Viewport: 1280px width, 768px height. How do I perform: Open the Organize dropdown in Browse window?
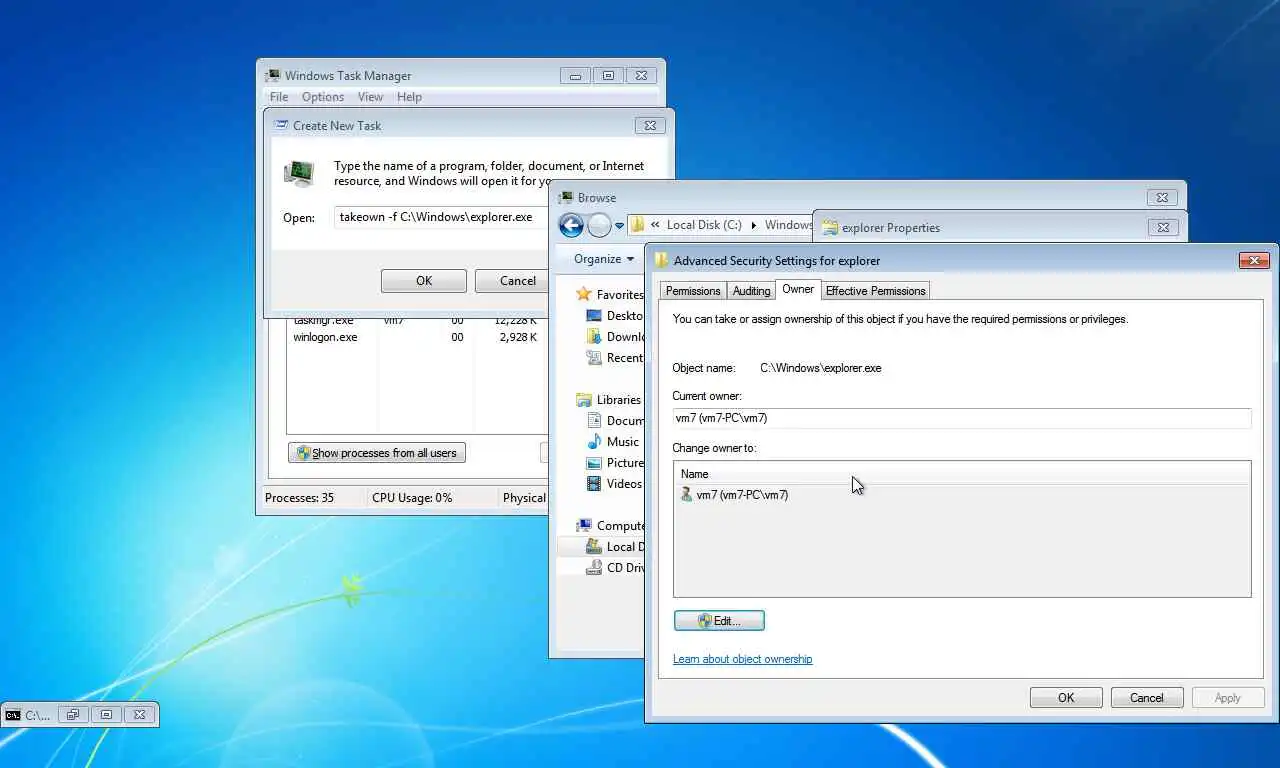pos(603,259)
